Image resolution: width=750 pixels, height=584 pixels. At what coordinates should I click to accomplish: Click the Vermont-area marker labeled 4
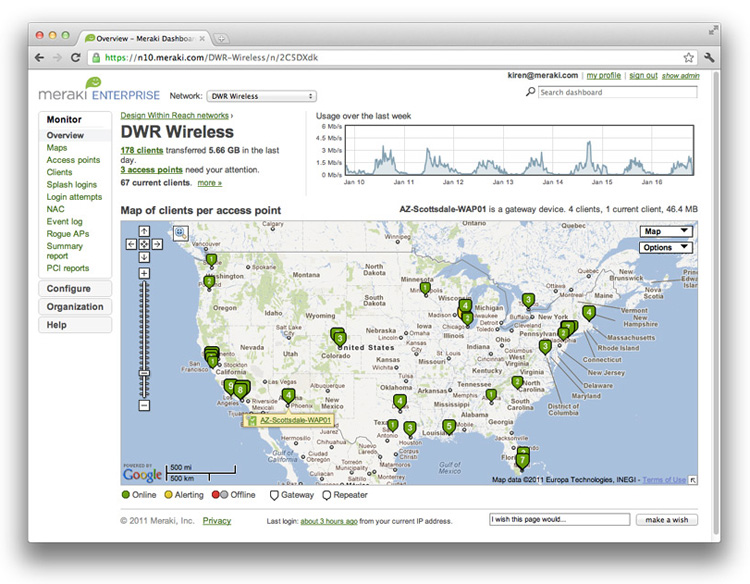589,313
